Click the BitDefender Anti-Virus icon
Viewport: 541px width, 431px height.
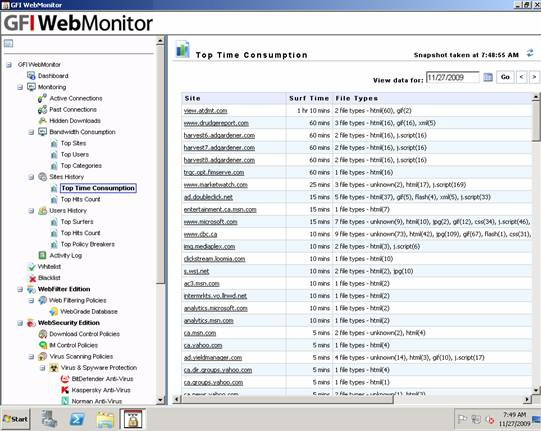click(x=65, y=379)
